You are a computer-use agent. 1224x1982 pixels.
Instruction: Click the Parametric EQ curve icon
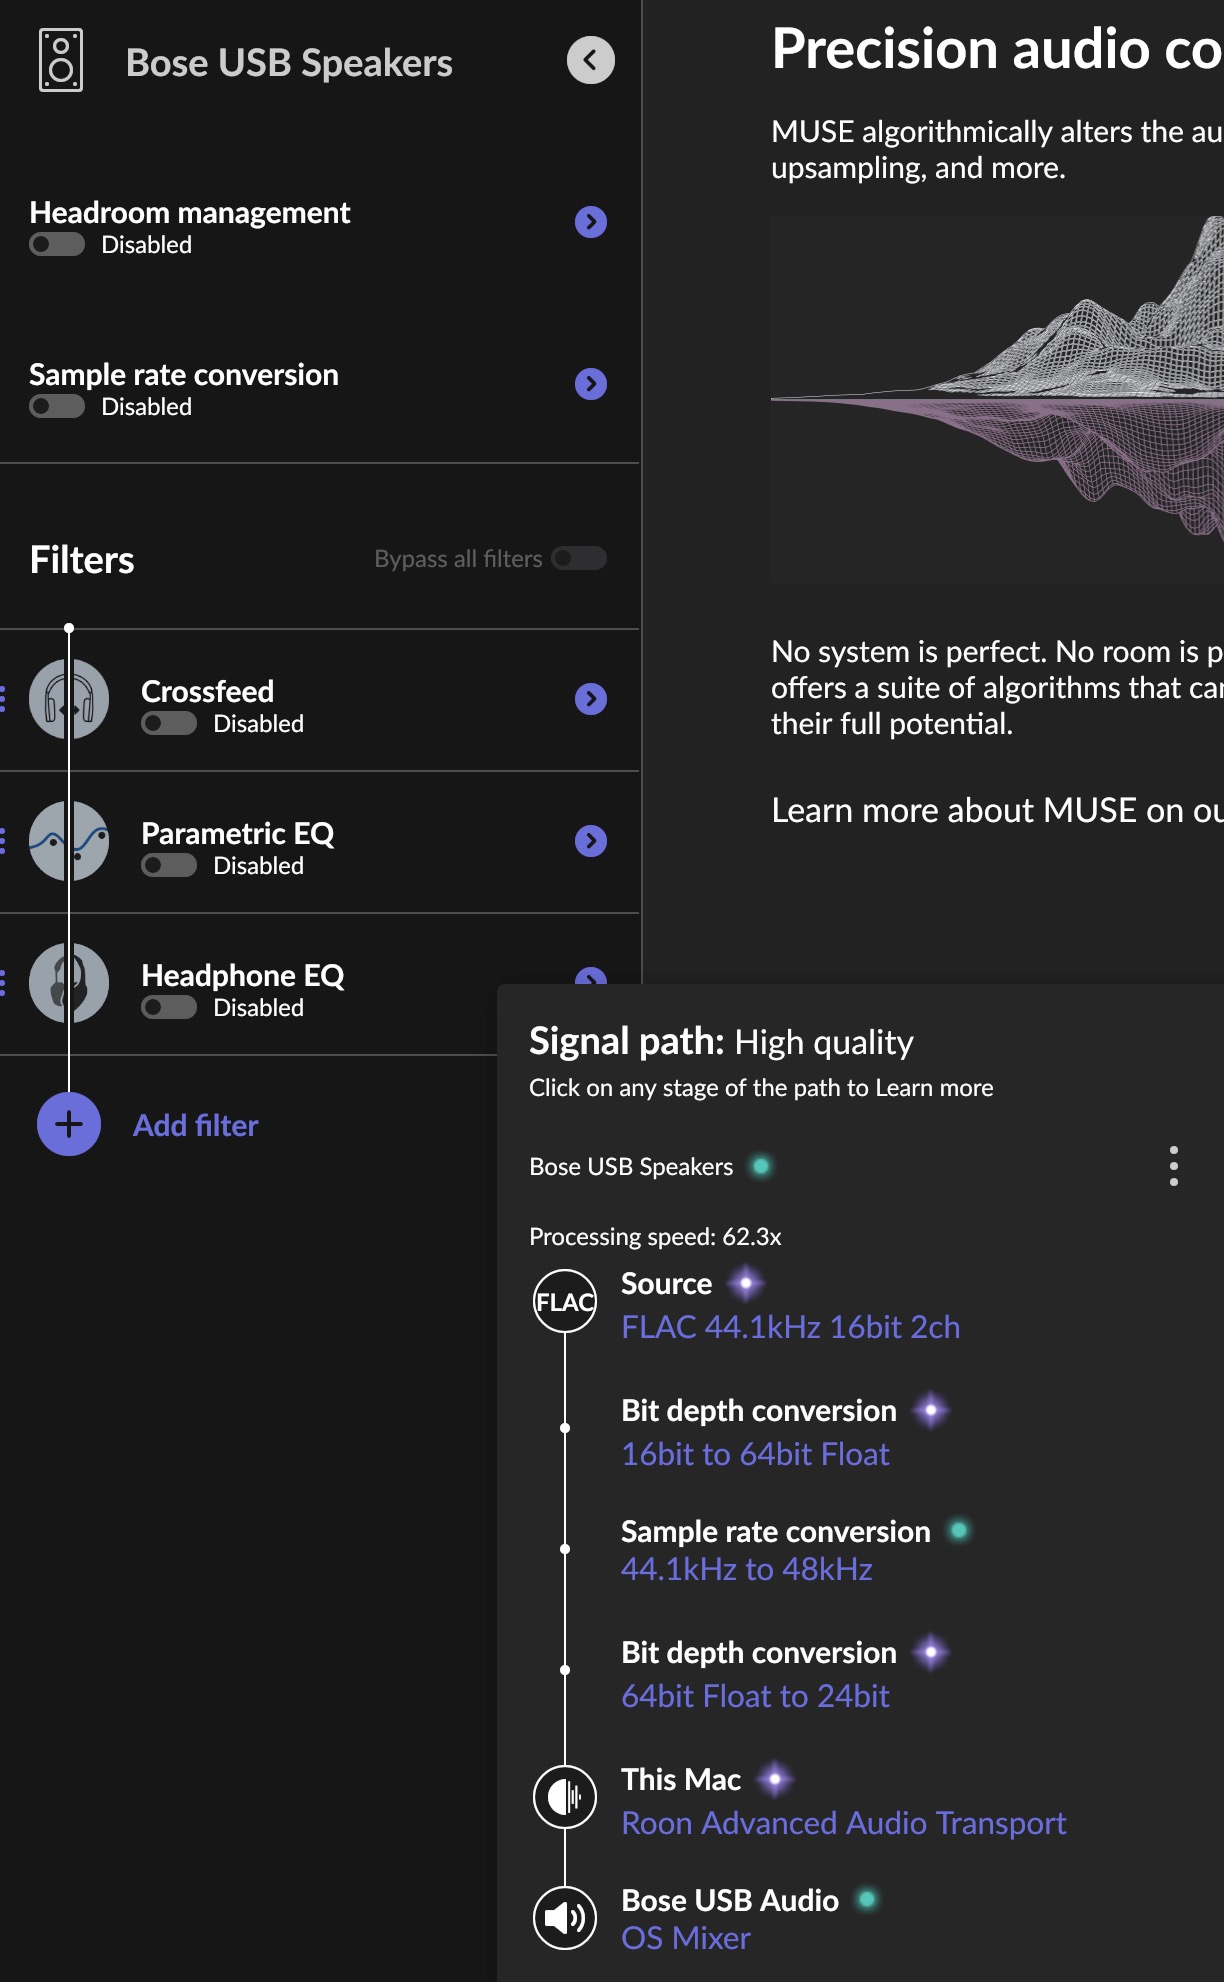click(69, 841)
